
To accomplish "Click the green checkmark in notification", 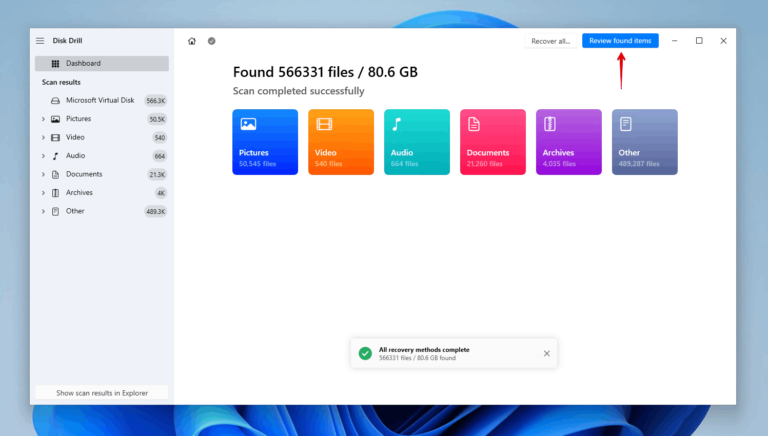I will (x=365, y=353).
